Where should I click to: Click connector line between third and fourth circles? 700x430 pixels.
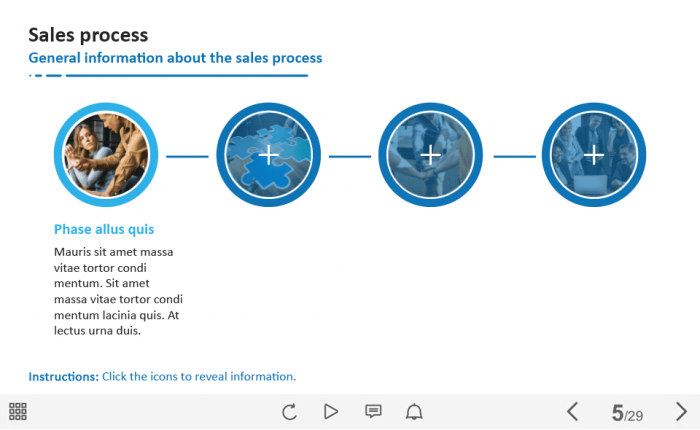pos(514,156)
